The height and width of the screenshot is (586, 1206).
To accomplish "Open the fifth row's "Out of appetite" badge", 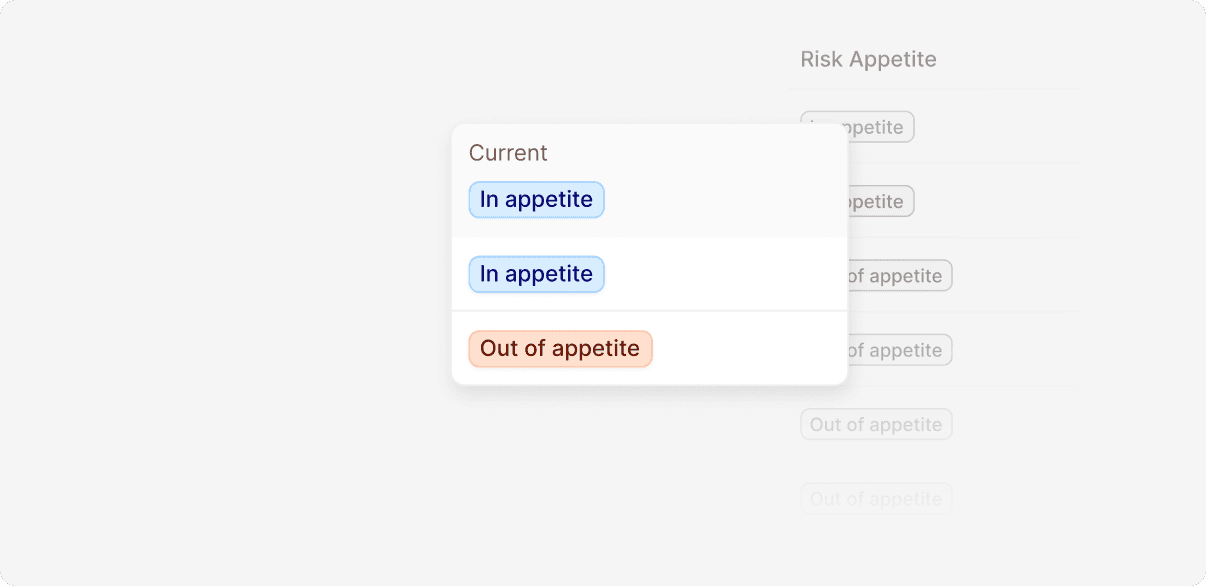I will click(876, 424).
